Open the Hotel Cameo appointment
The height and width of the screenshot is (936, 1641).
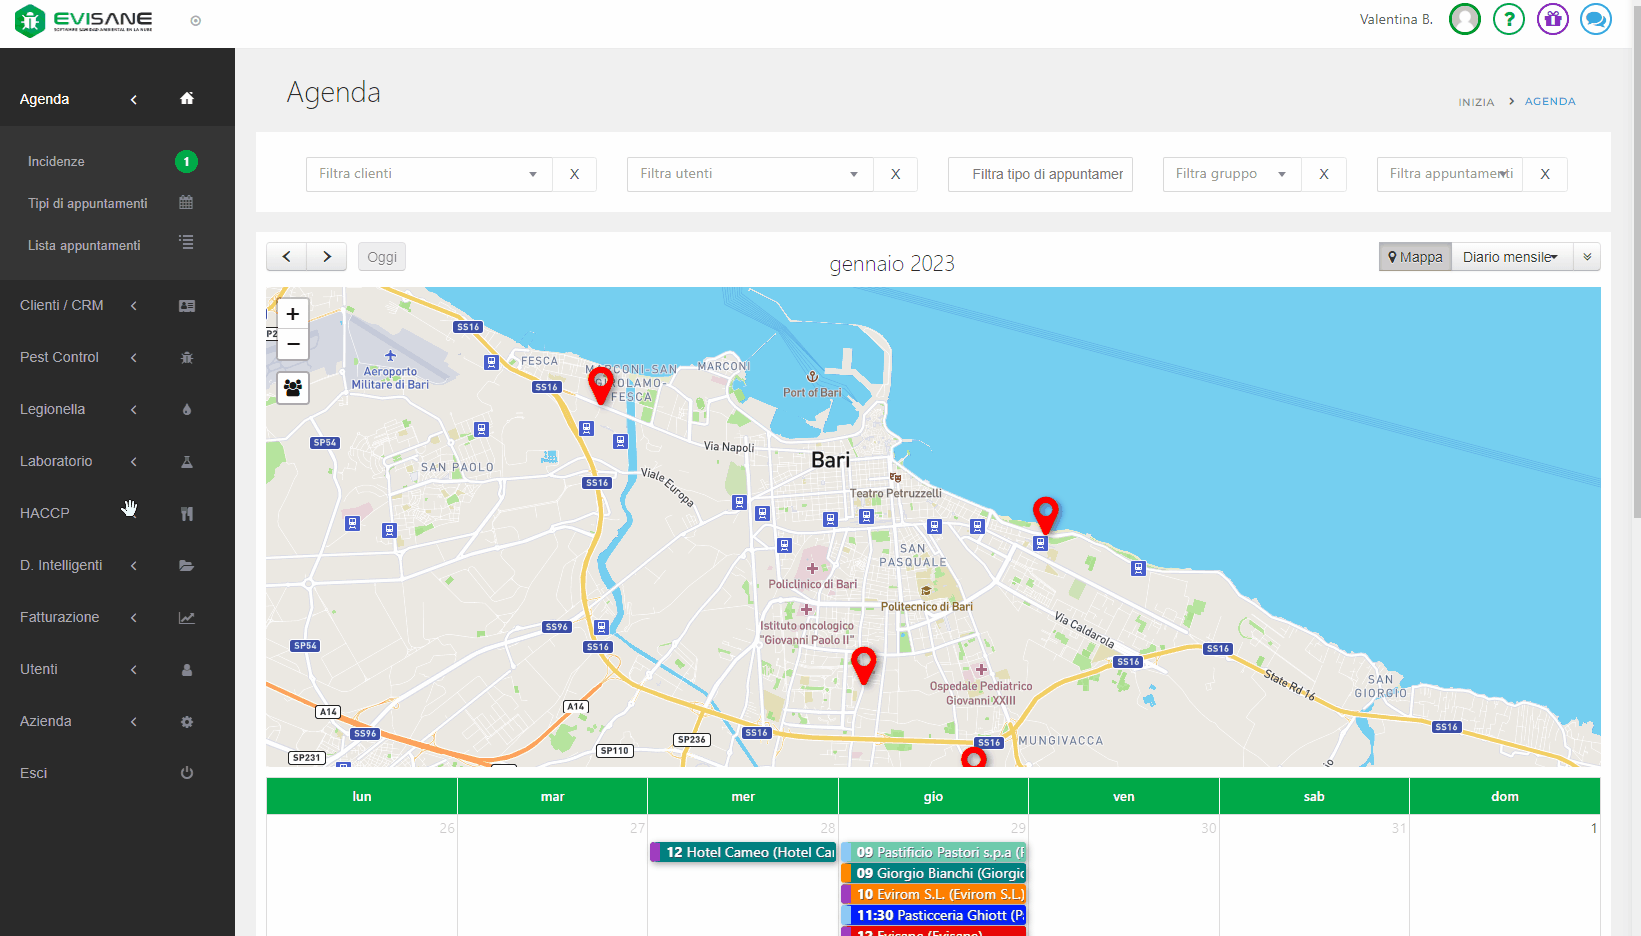pos(744,852)
